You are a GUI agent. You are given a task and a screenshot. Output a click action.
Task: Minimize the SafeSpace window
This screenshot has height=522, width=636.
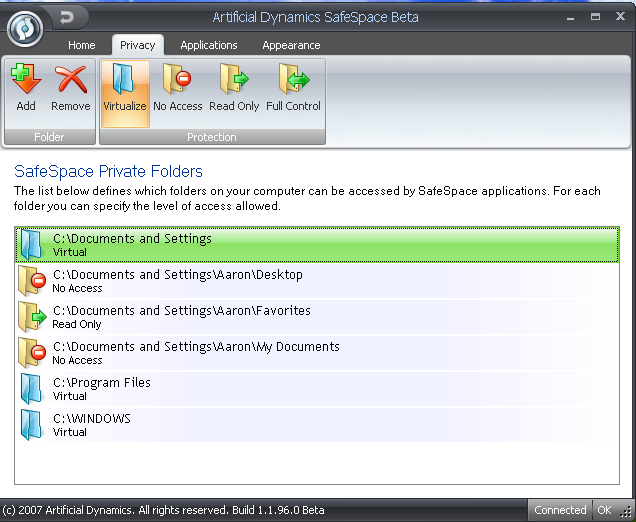pos(571,17)
